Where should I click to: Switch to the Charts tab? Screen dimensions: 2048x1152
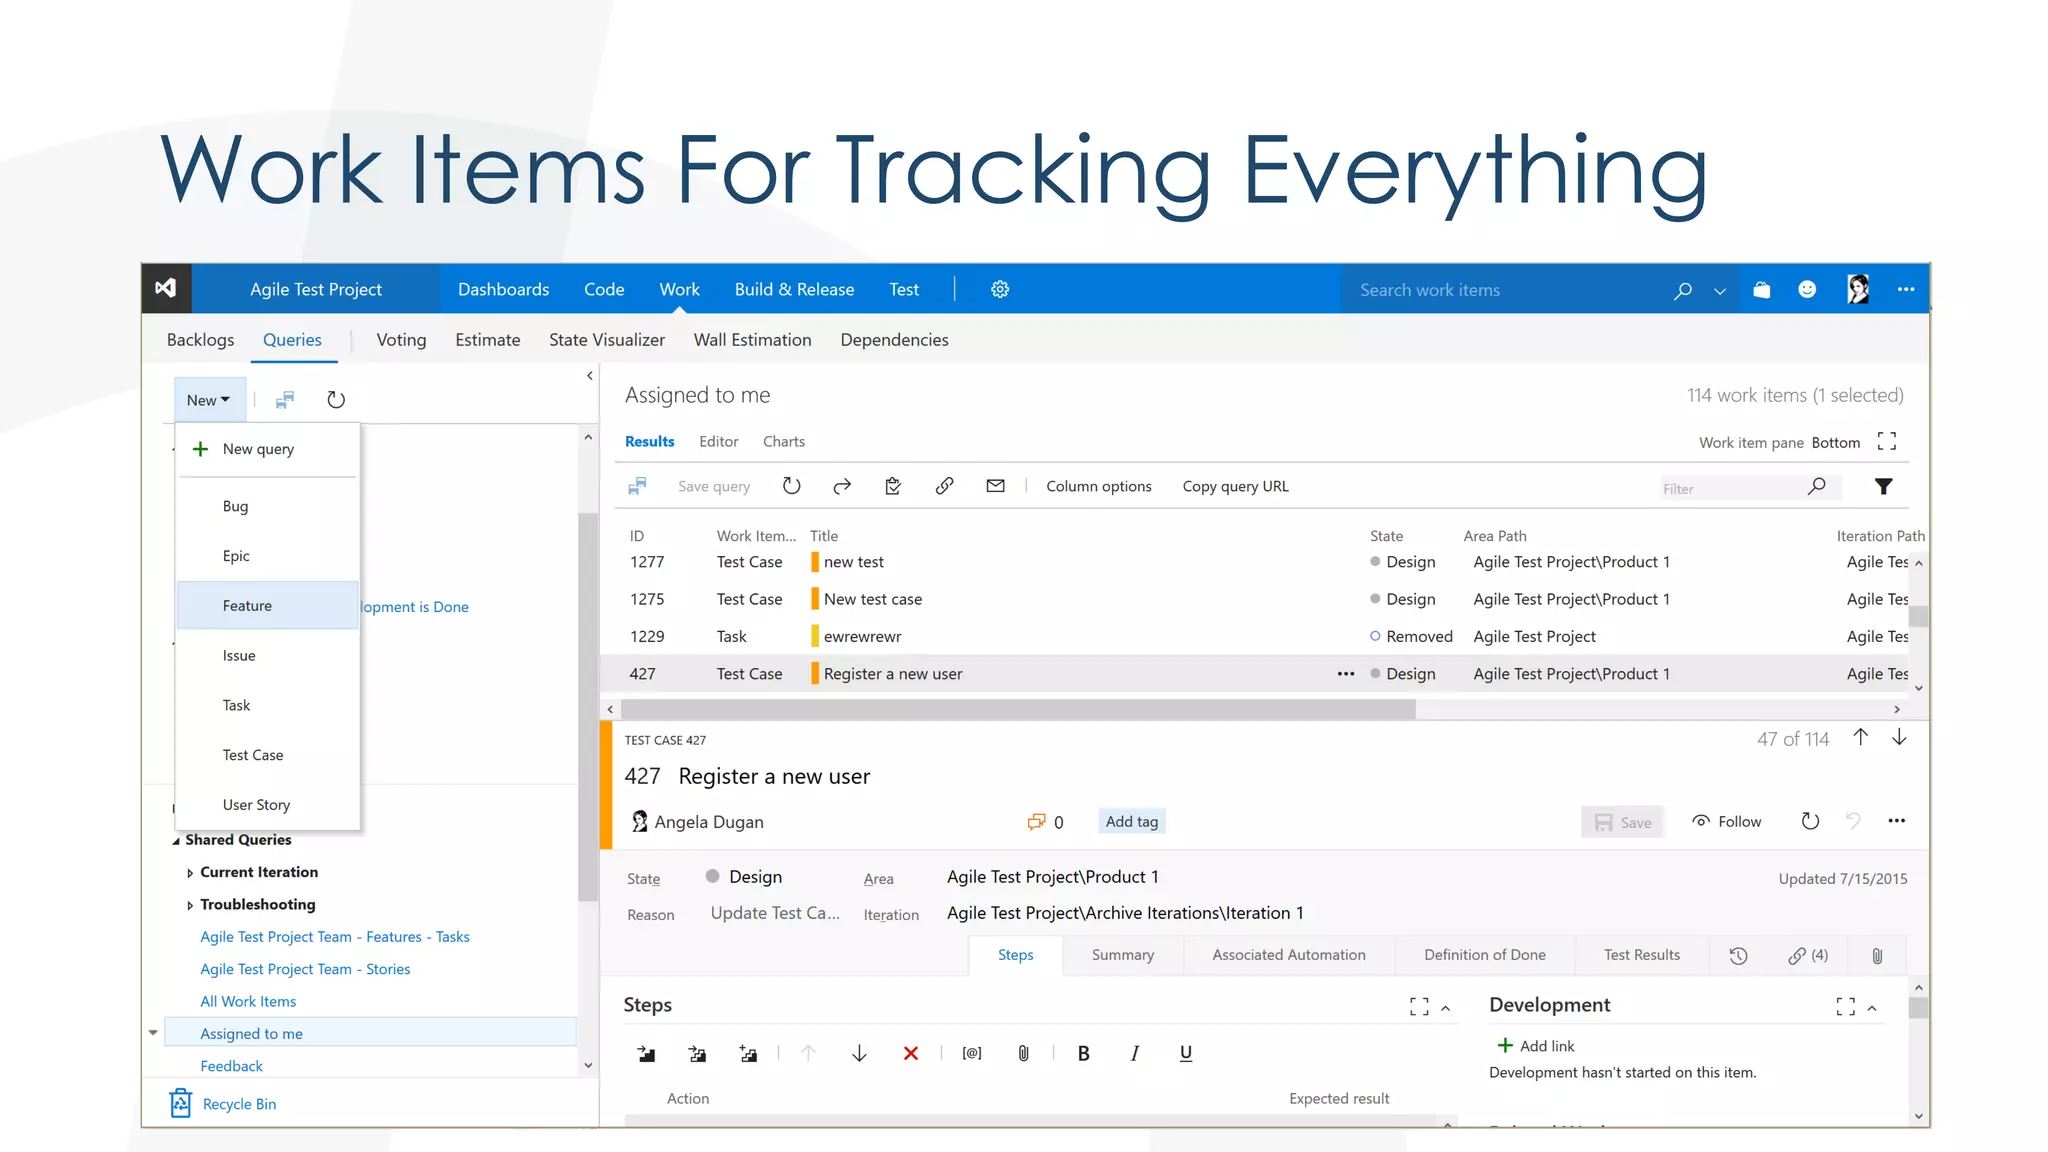pyautogui.click(x=783, y=441)
